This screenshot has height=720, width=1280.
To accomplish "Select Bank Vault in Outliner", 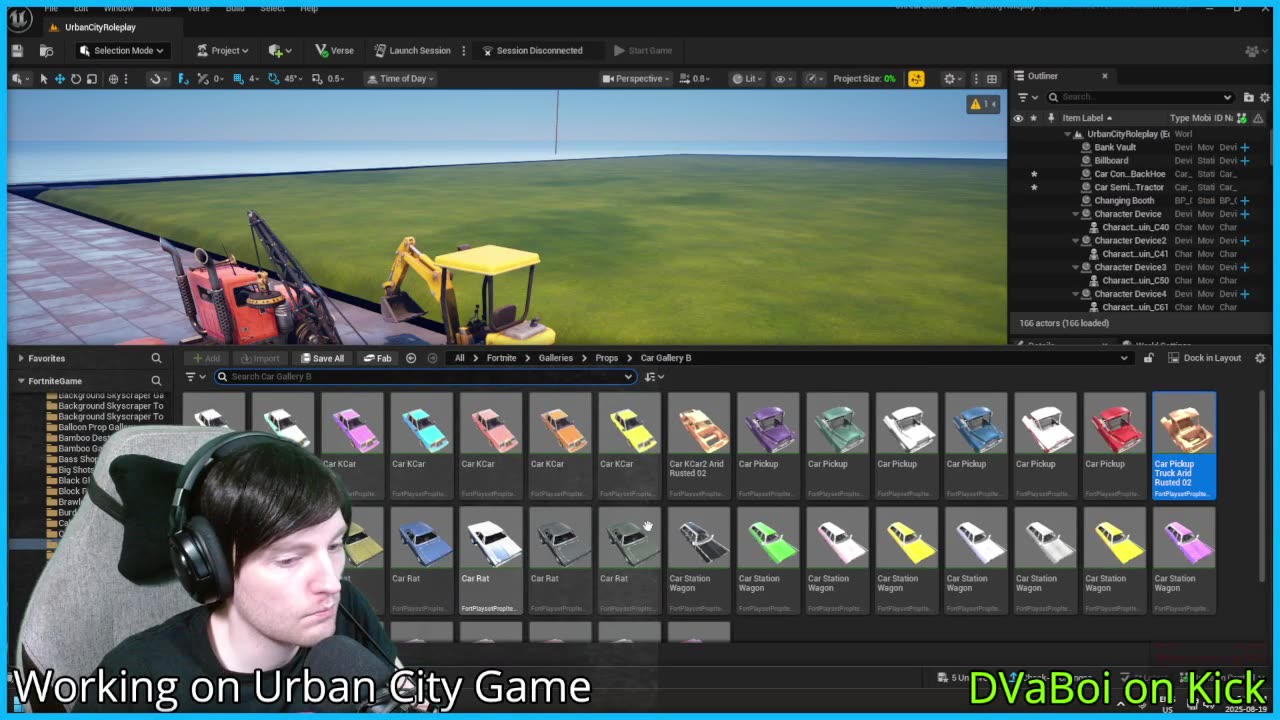I will click(x=1114, y=147).
